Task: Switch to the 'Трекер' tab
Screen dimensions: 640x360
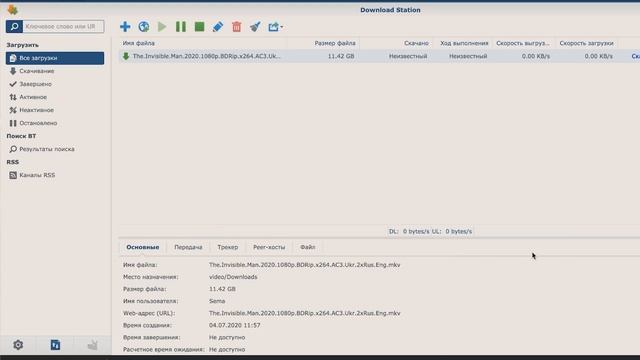Action: point(228,247)
